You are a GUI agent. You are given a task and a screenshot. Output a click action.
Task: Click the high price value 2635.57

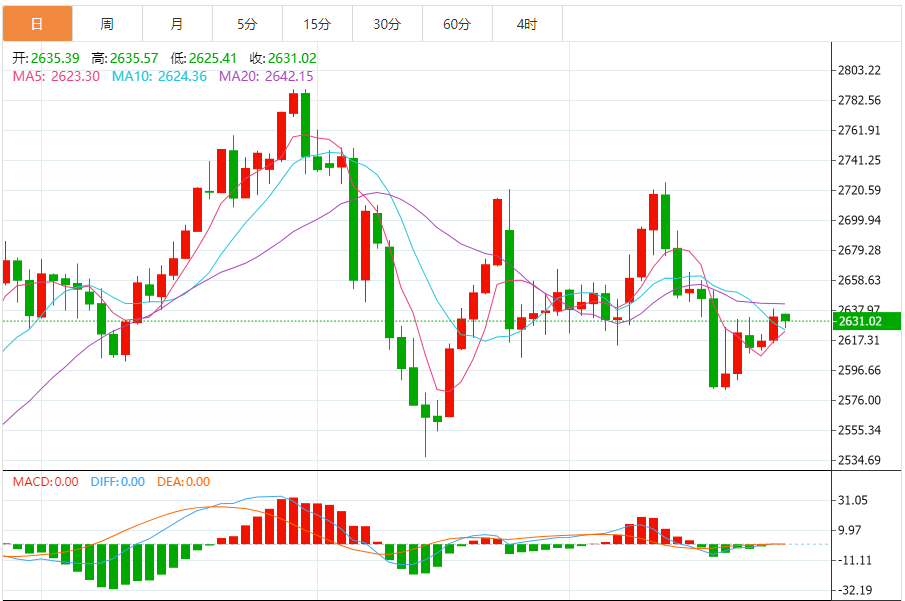(x=134, y=58)
